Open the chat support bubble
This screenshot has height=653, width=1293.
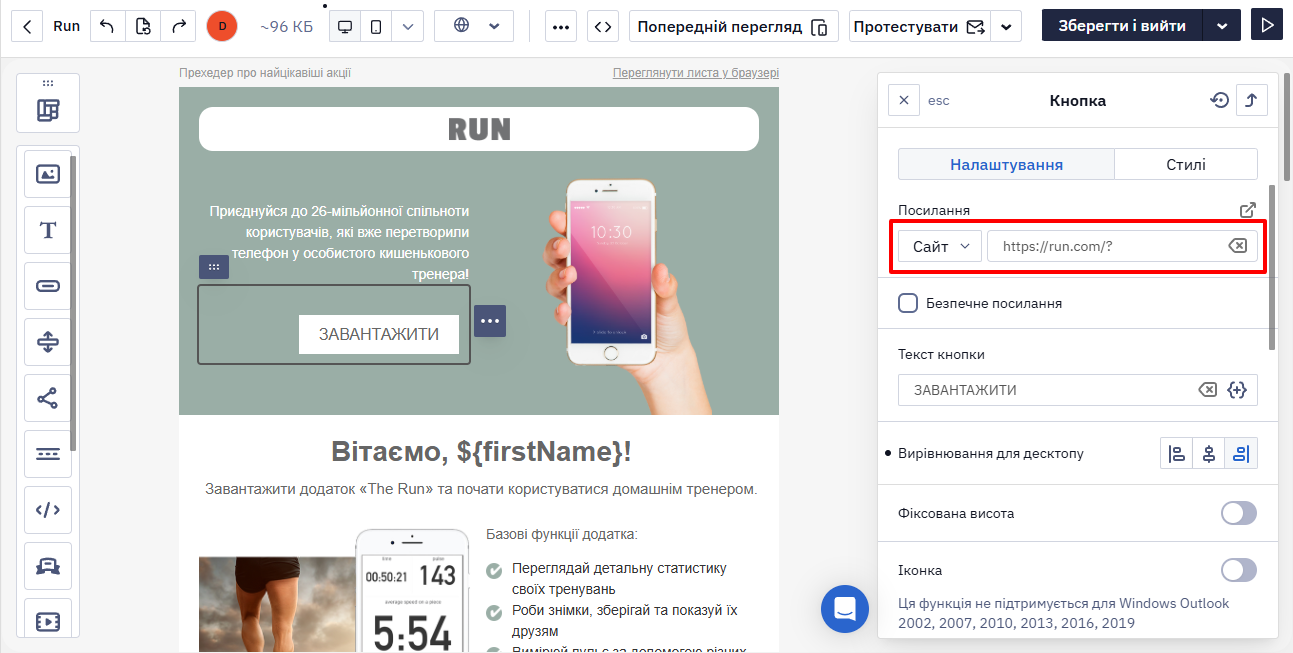(x=845, y=609)
